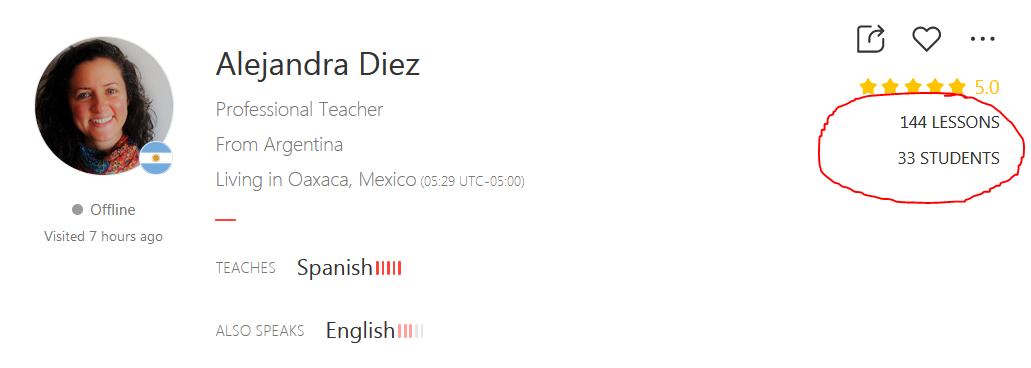
Task: Click the English language label
Action: tap(360, 331)
